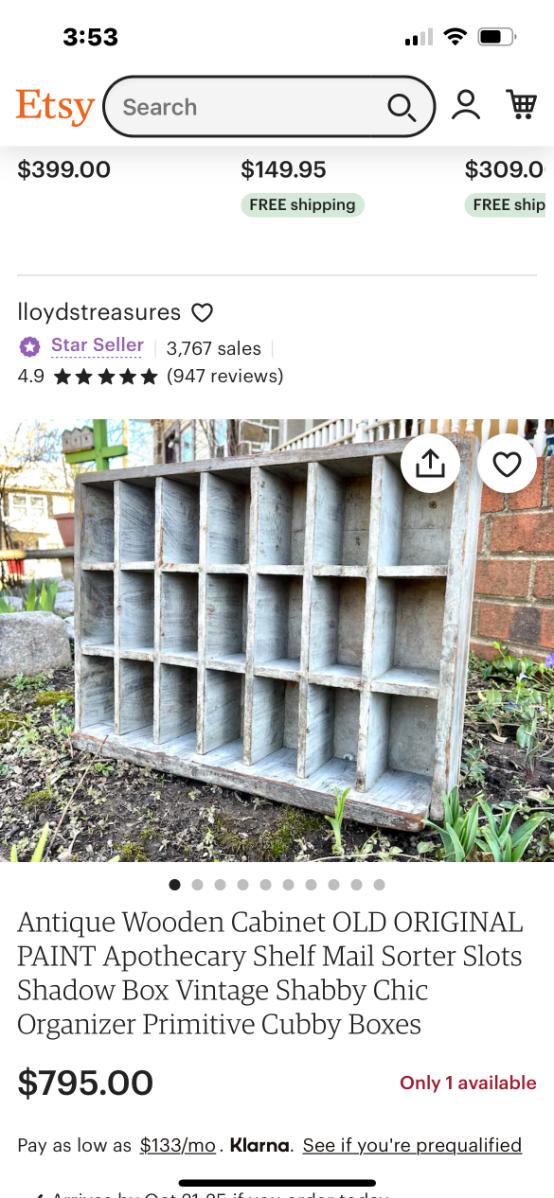The height and width of the screenshot is (1198, 554).
Task: View the 947 reviews
Action: (225, 376)
